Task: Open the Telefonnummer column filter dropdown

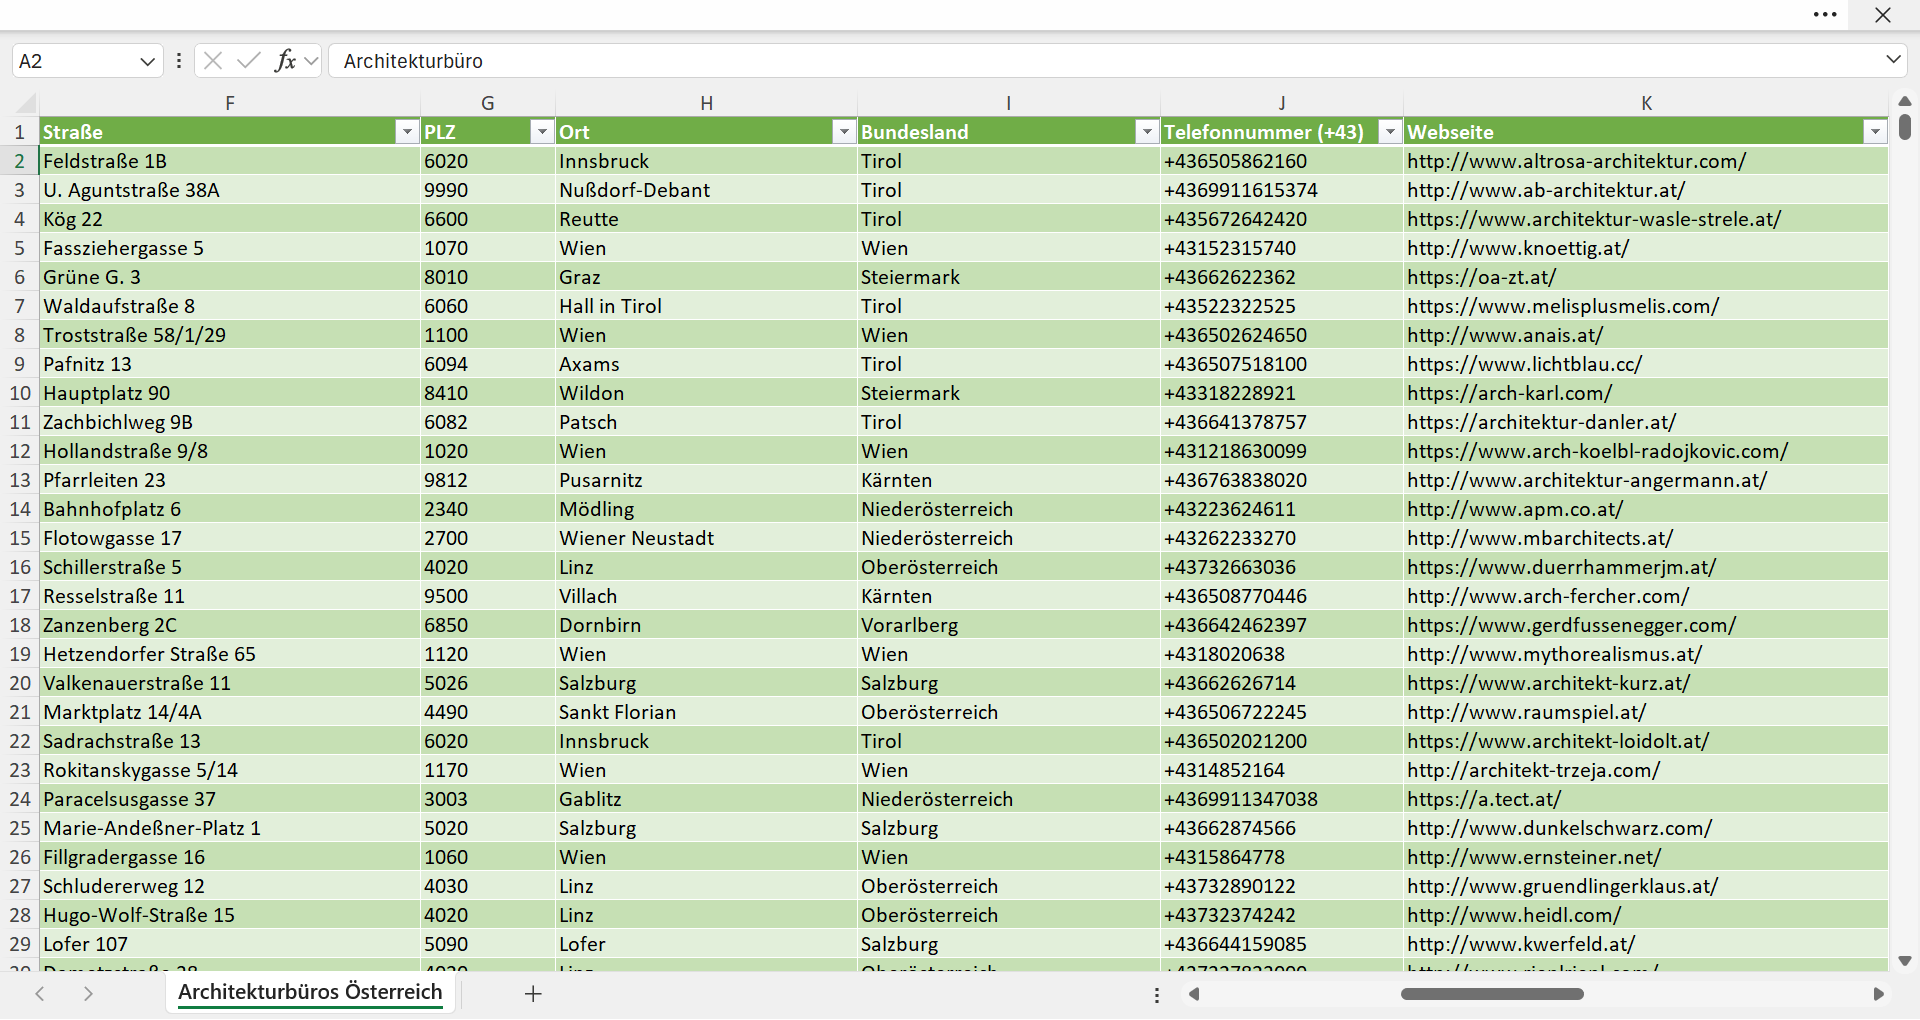Action: pos(1390,132)
